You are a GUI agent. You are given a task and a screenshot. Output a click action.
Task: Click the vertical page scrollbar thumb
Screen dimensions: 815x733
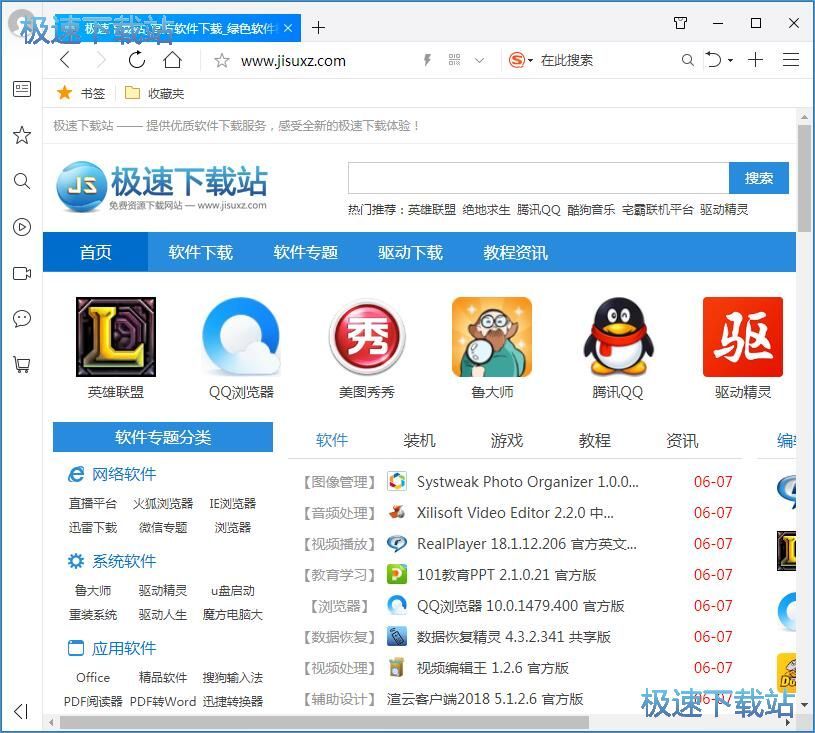[x=804, y=178]
